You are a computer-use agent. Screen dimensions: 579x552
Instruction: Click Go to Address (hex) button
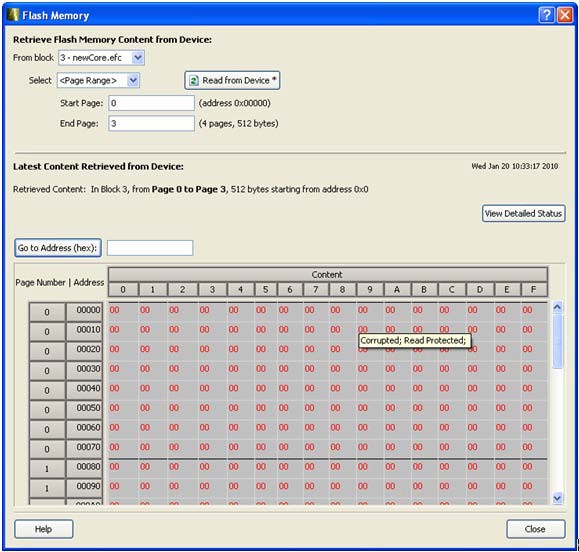coord(58,248)
